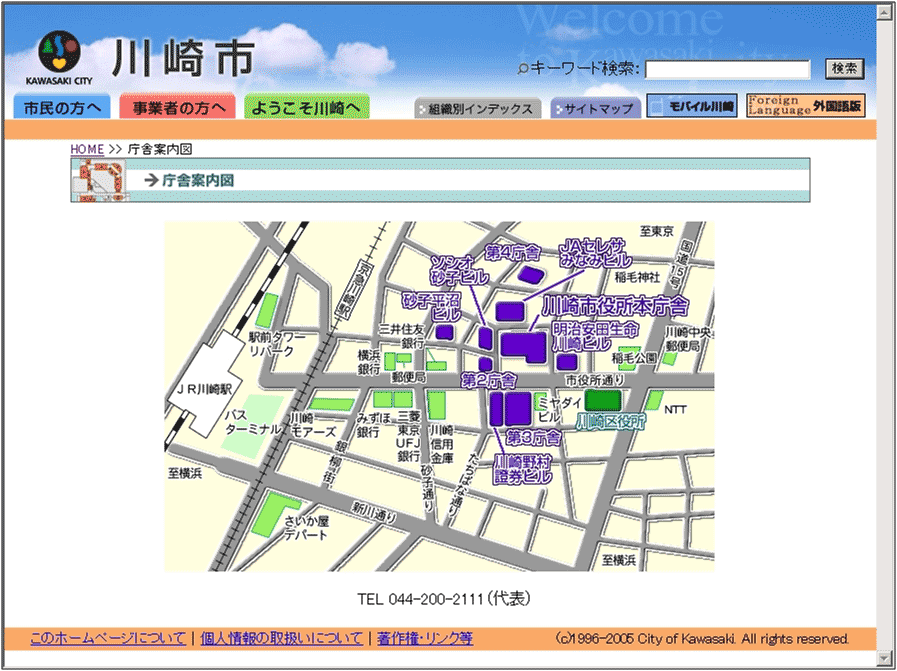
Task: Open the サイトマップ page
Action: point(596,109)
